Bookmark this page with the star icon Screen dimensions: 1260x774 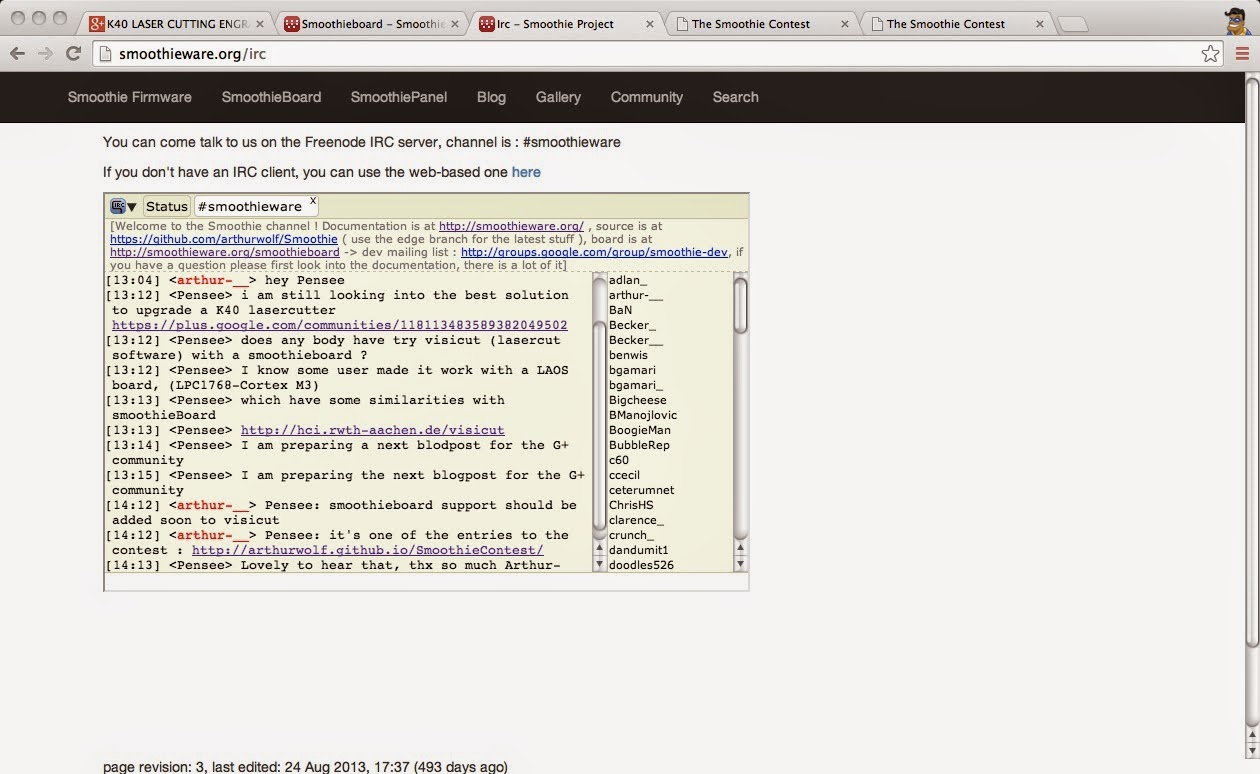click(x=1210, y=54)
